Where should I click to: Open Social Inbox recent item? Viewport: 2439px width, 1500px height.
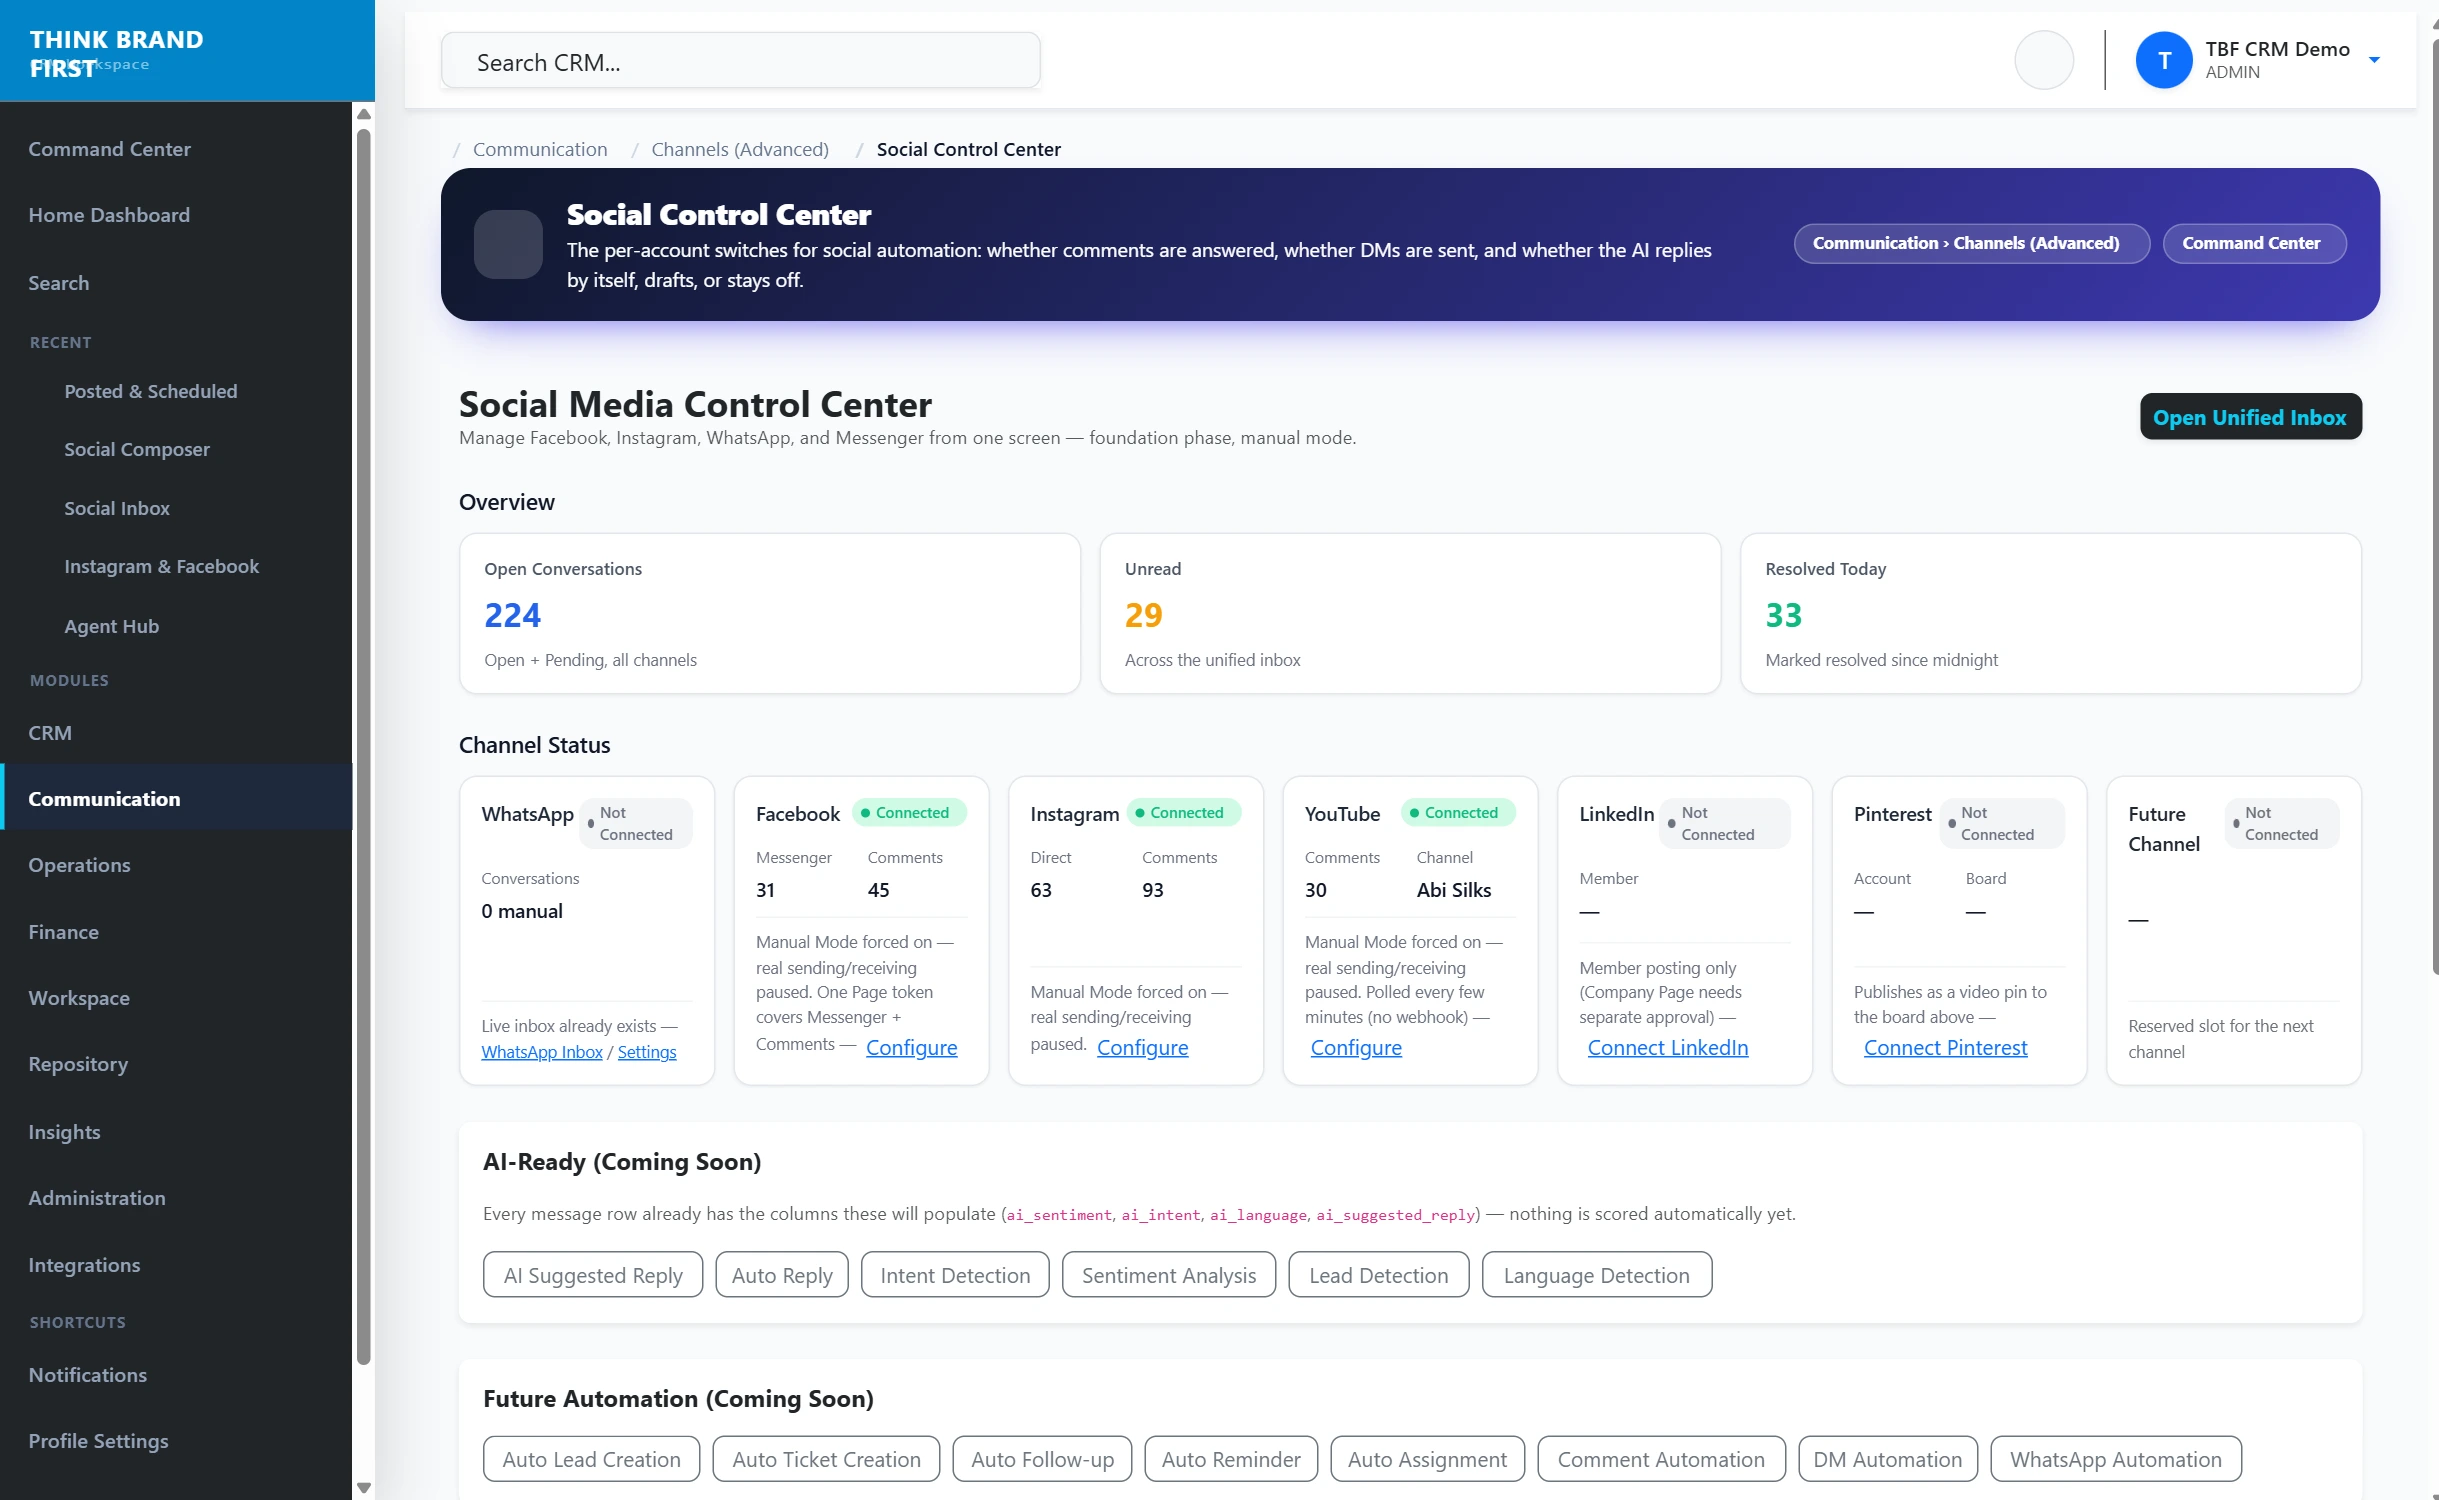click(117, 508)
